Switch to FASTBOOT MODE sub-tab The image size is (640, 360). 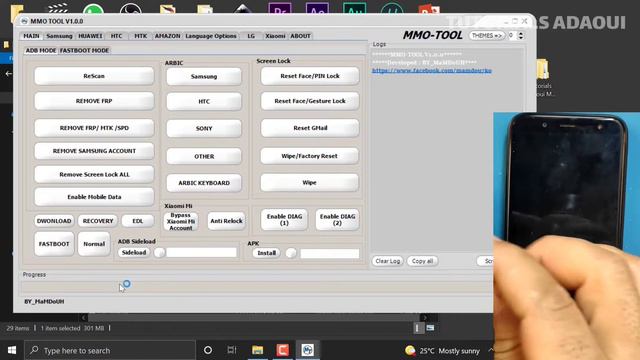click(x=84, y=50)
